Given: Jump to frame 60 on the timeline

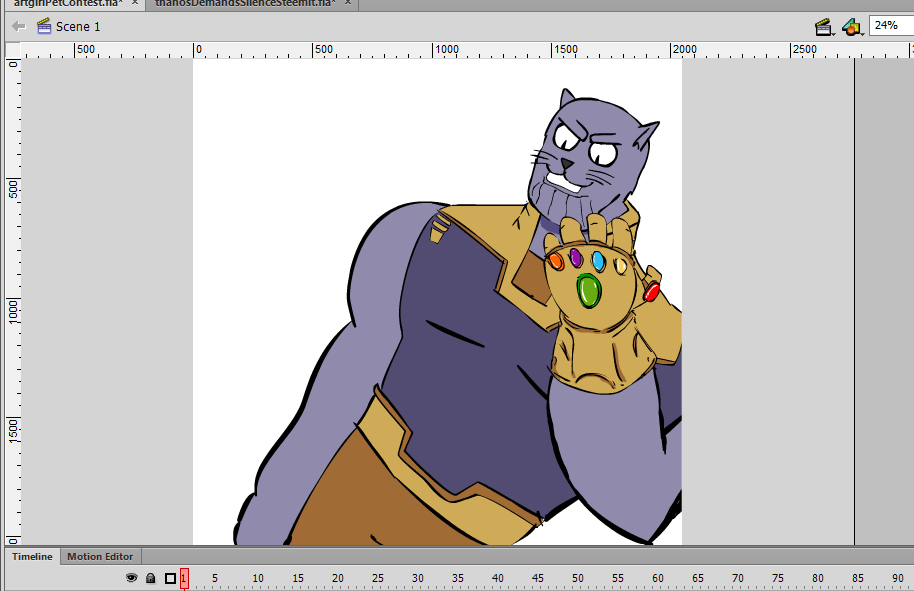Looking at the screenshot, I should click(658, 578).
